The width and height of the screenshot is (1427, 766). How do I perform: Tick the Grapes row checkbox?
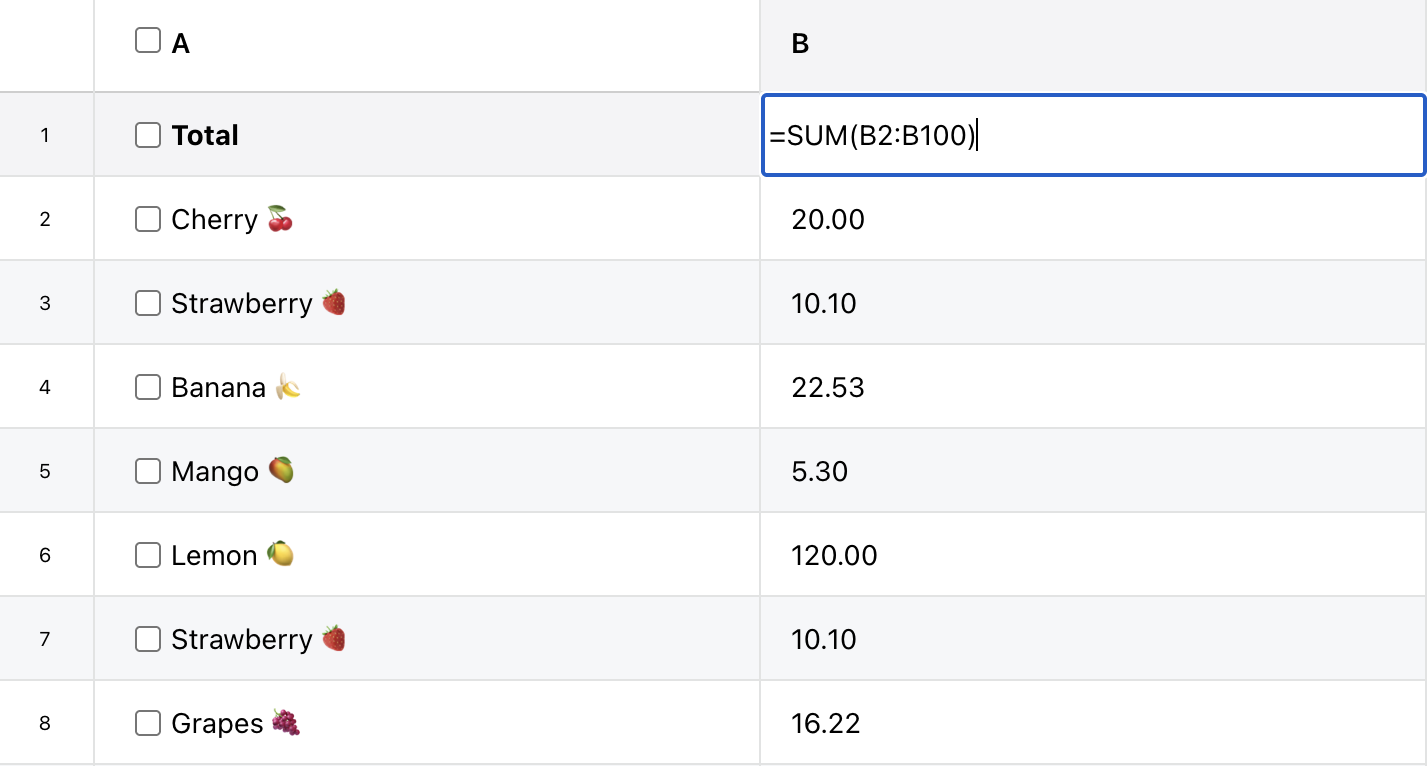pos(148,723)
